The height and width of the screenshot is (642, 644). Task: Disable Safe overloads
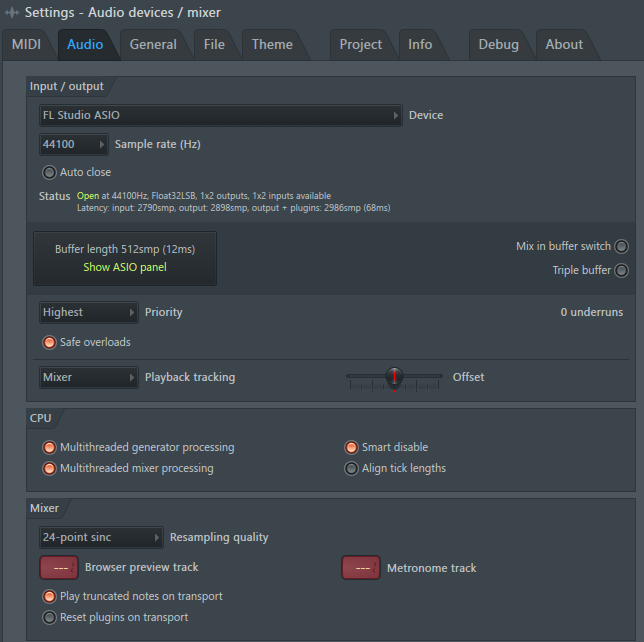(x=49, y=342)
